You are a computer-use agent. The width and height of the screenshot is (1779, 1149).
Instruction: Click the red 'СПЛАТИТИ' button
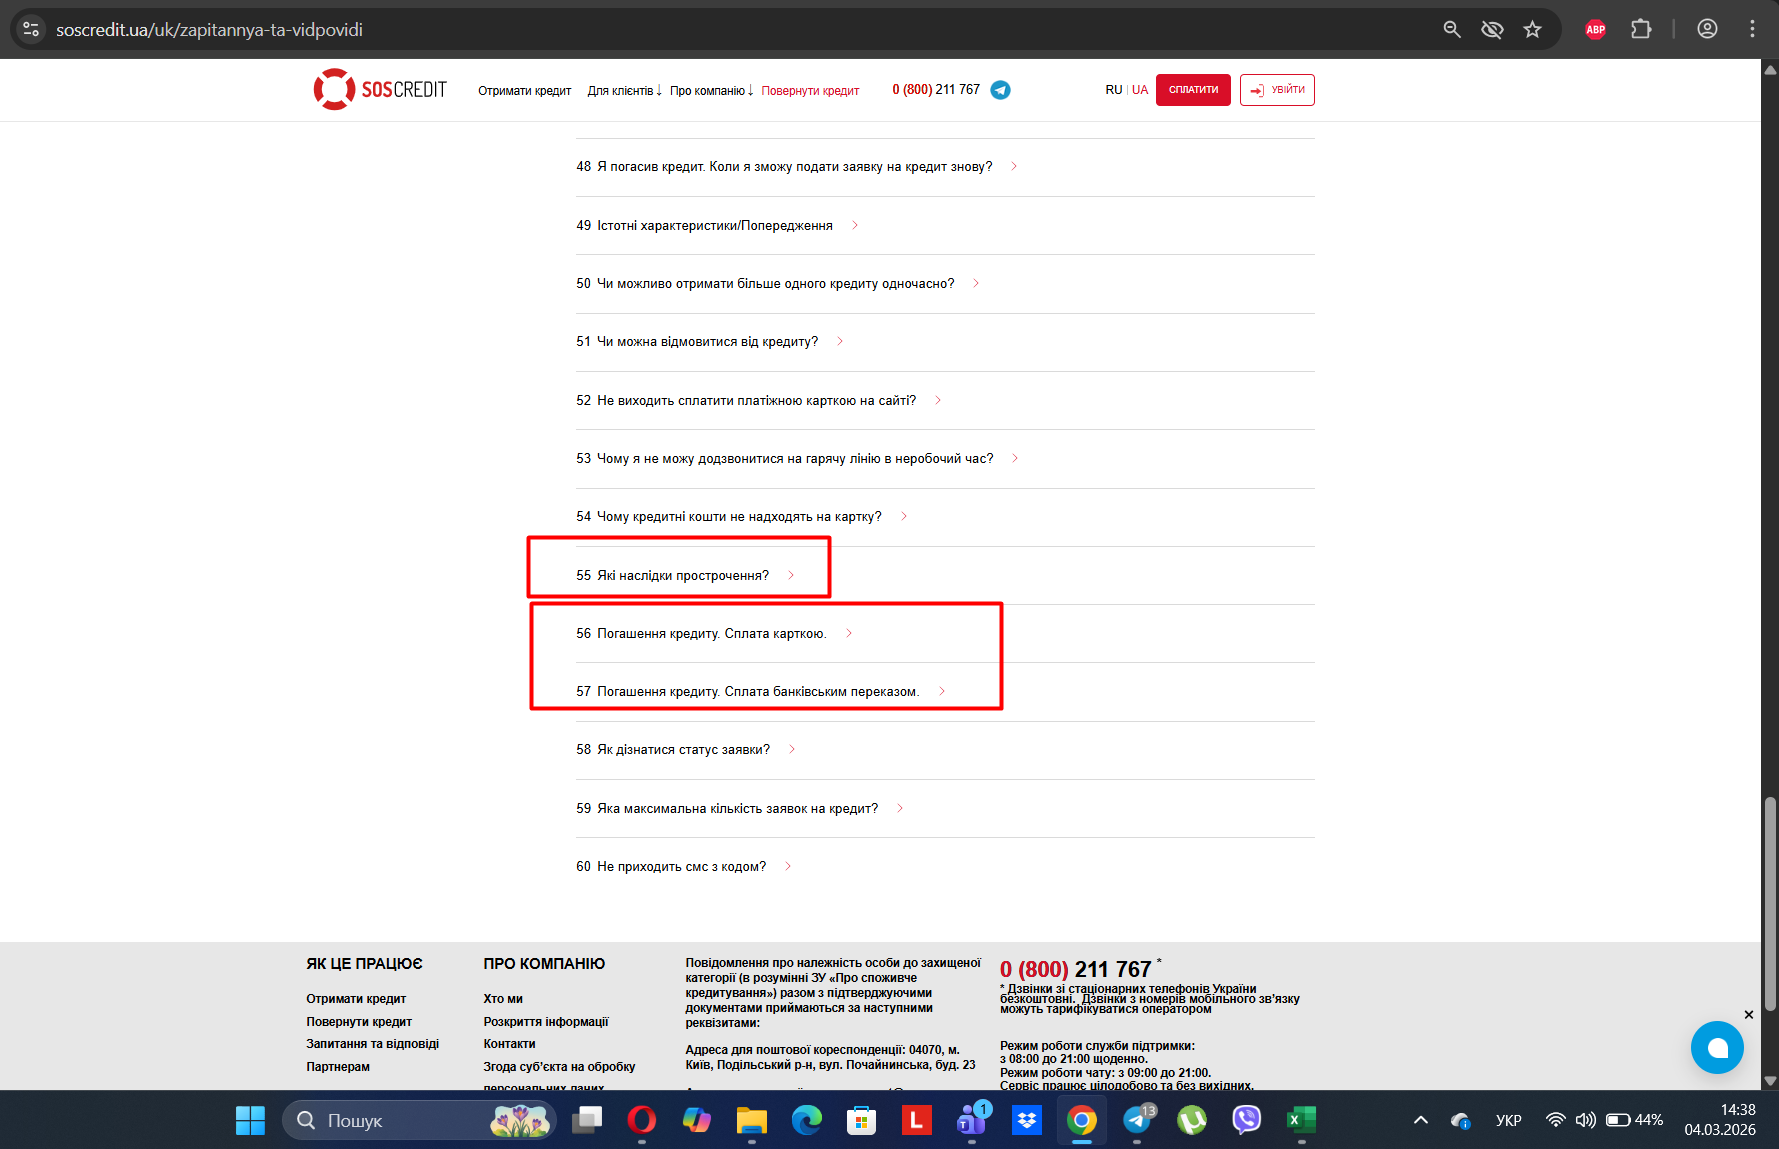pyautogui.click(x=1193, y=90)
